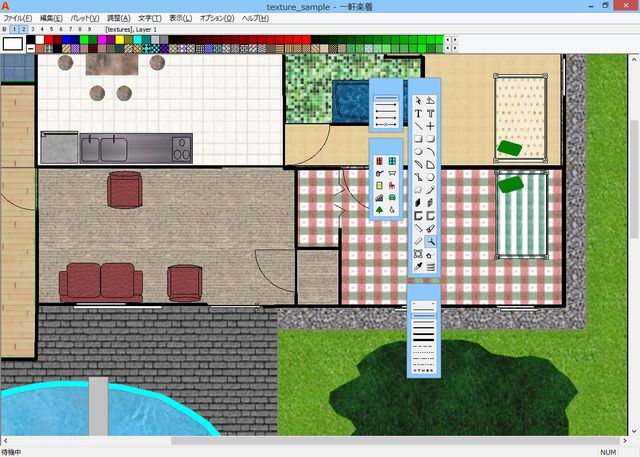Open the パレット(V) menu

coord(85,18)
